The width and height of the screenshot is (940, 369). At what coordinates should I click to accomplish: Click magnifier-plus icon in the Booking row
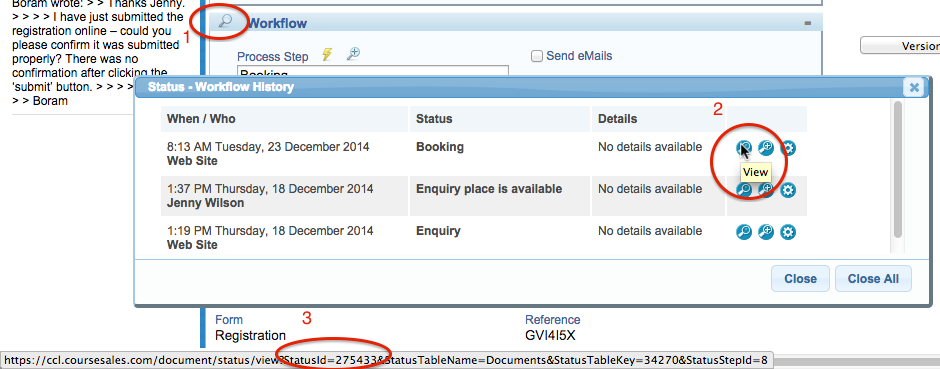(x=766, y=148)
